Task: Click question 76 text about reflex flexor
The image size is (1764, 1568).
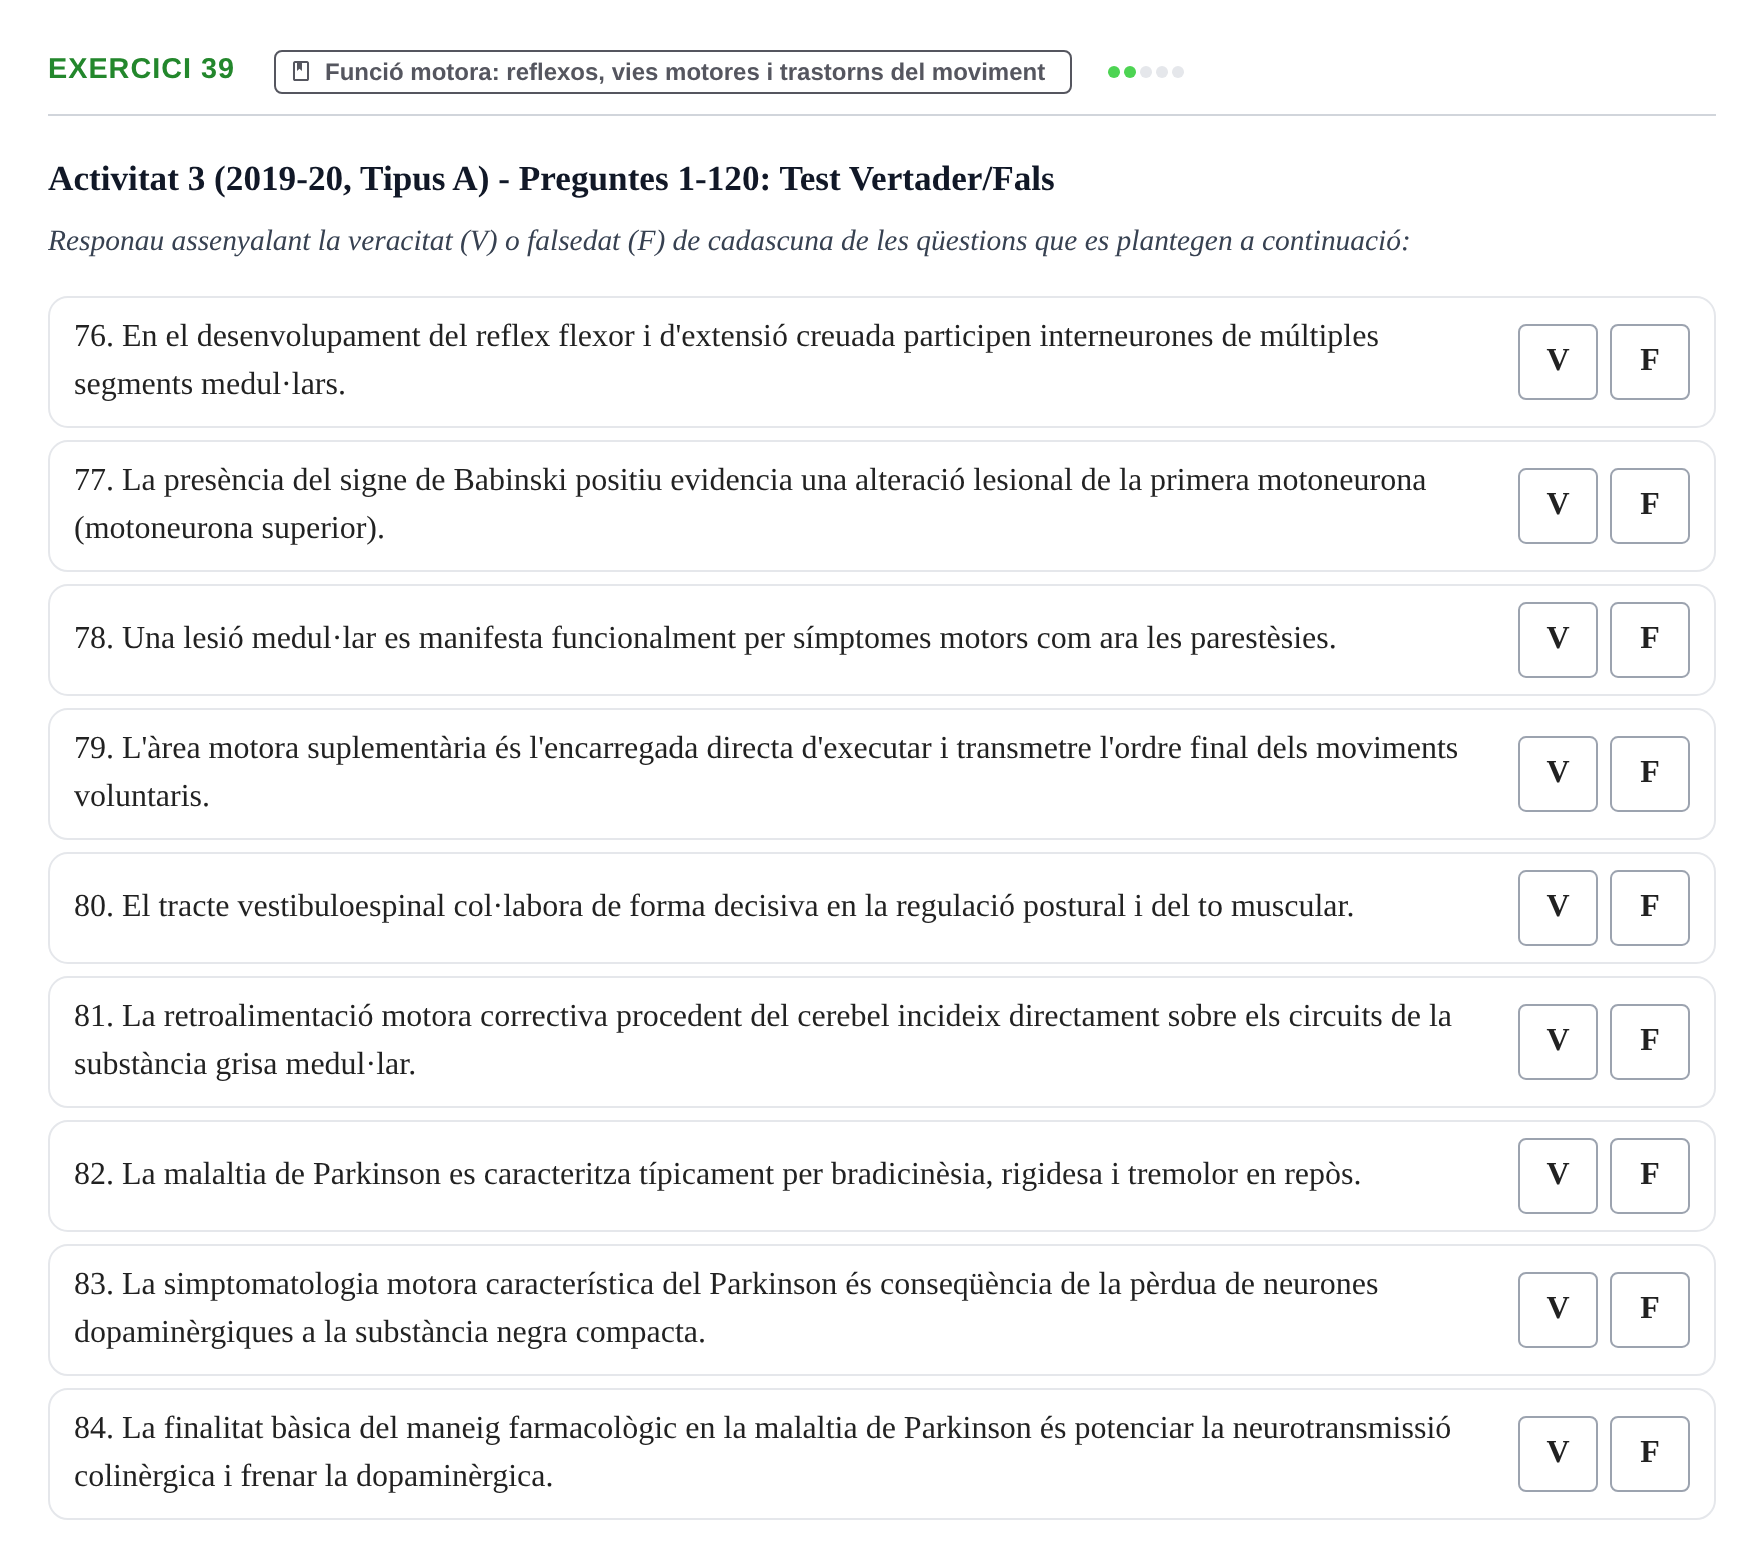Action: point(726,360)
